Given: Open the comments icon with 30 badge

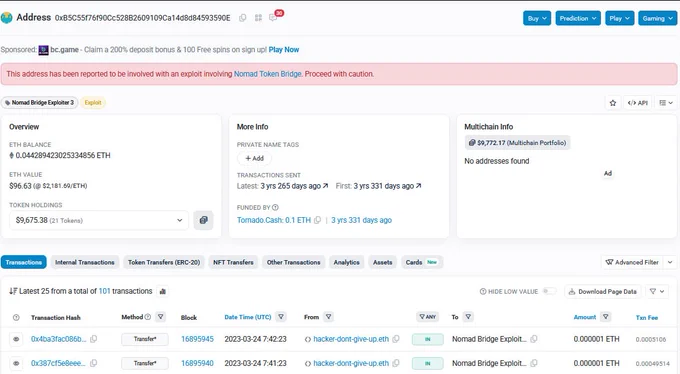Looking at the screenshot, I should (273, 18).
